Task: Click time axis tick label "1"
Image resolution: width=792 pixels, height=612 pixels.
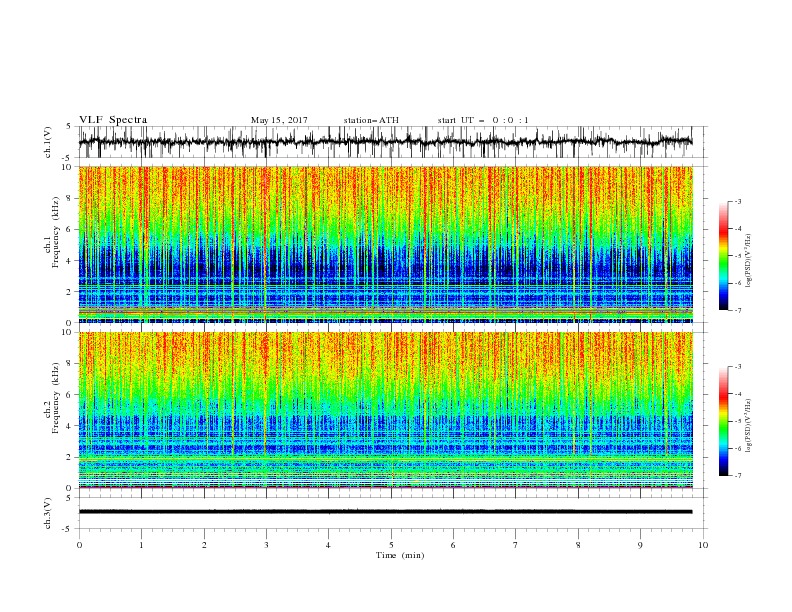Action: [x=141, y=545]
